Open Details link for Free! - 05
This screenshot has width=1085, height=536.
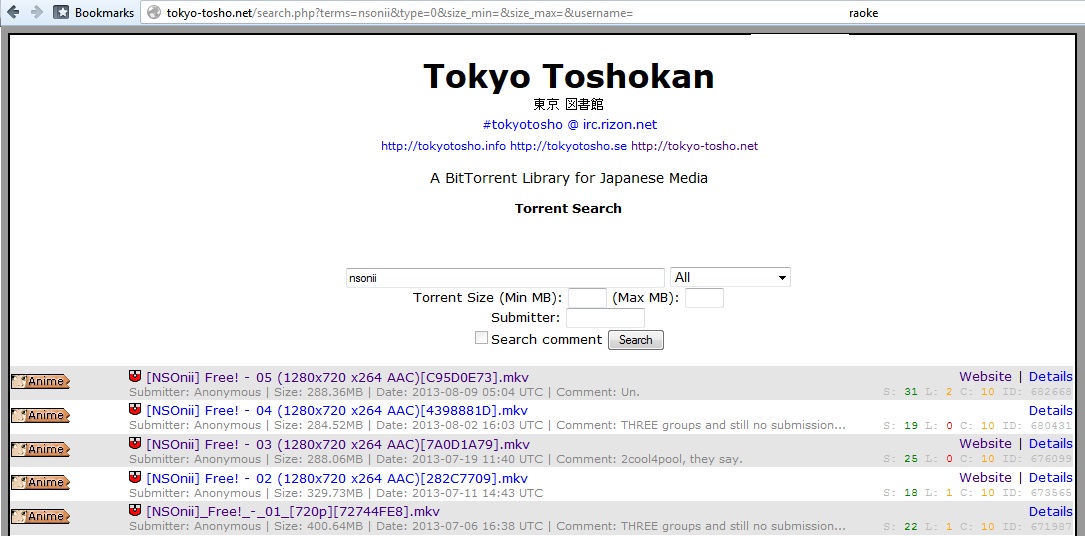[x=1050, y=376]
